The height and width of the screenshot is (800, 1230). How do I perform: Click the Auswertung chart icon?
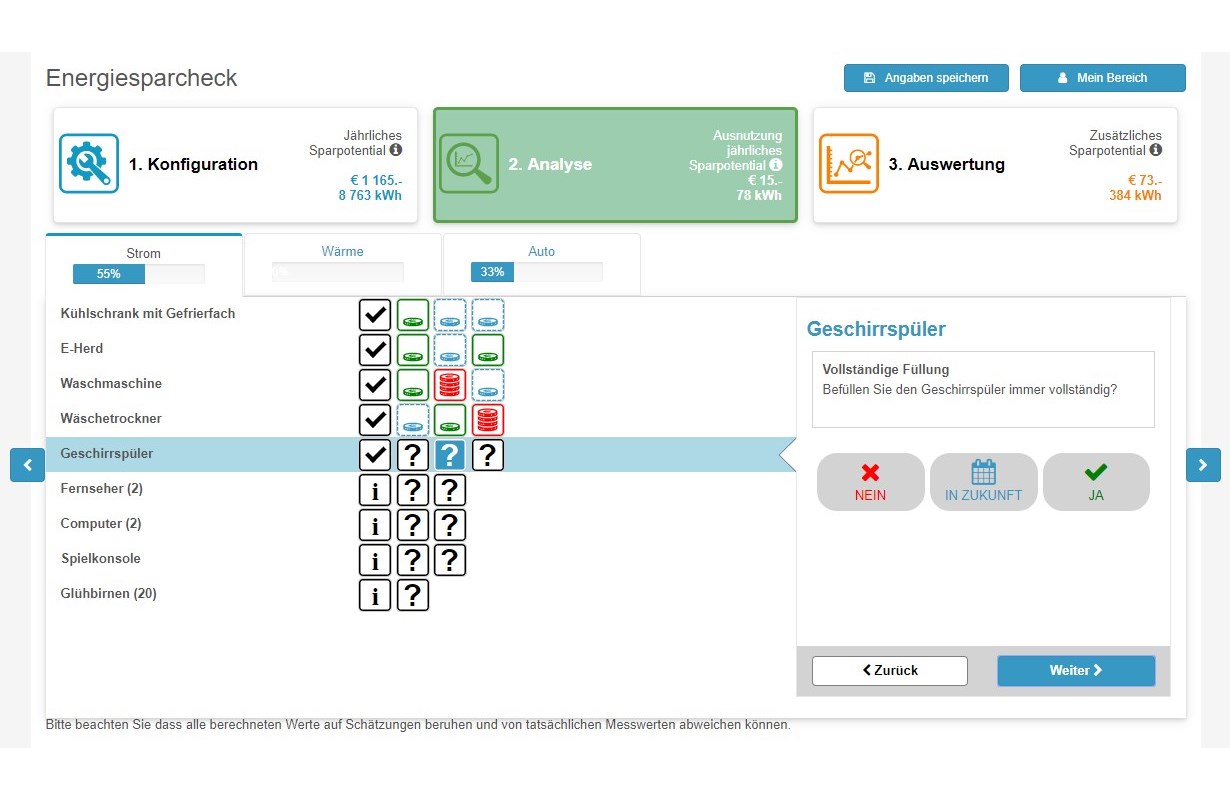[849, 164]
